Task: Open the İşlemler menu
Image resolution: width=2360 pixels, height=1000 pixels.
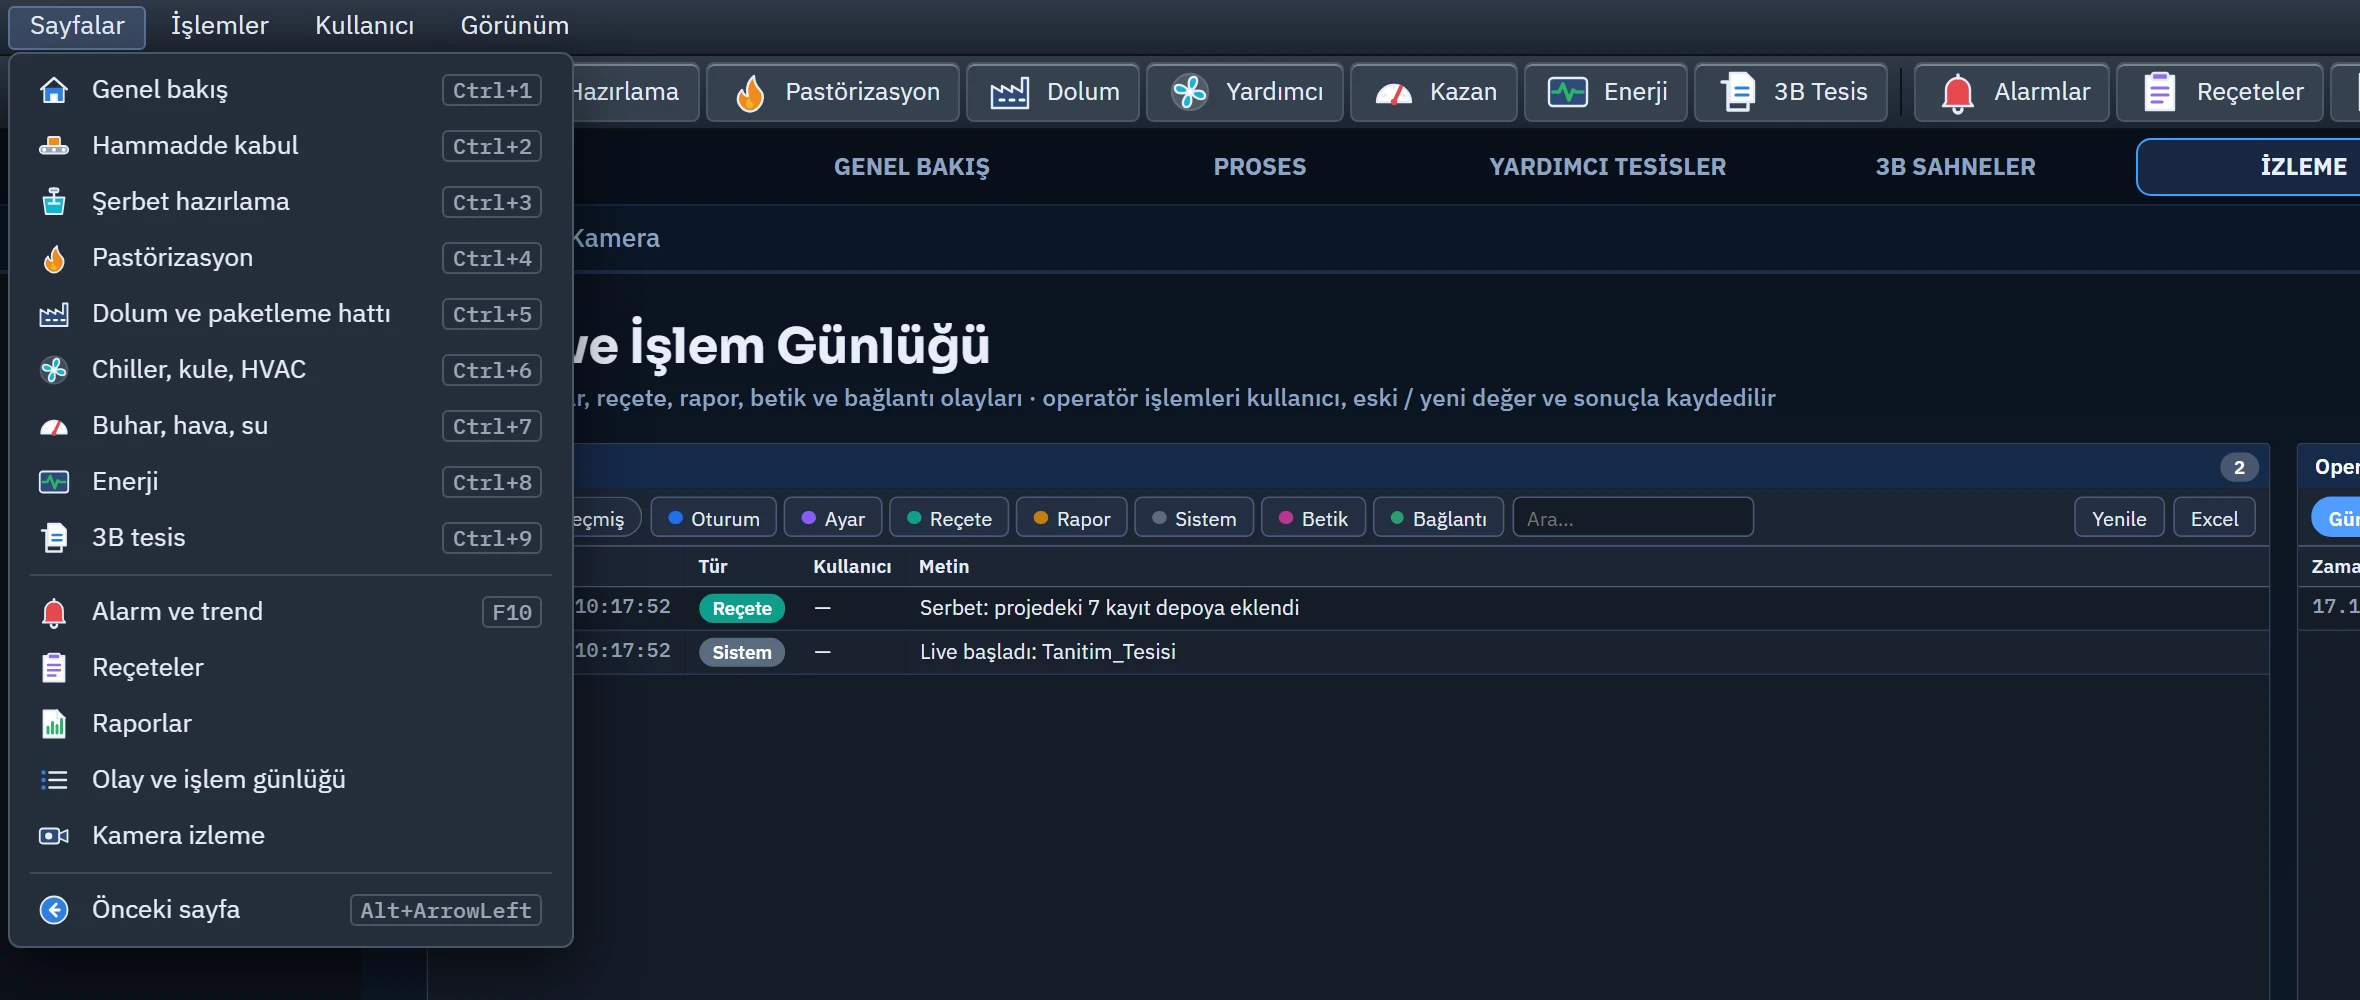Action: coord(219,26)
